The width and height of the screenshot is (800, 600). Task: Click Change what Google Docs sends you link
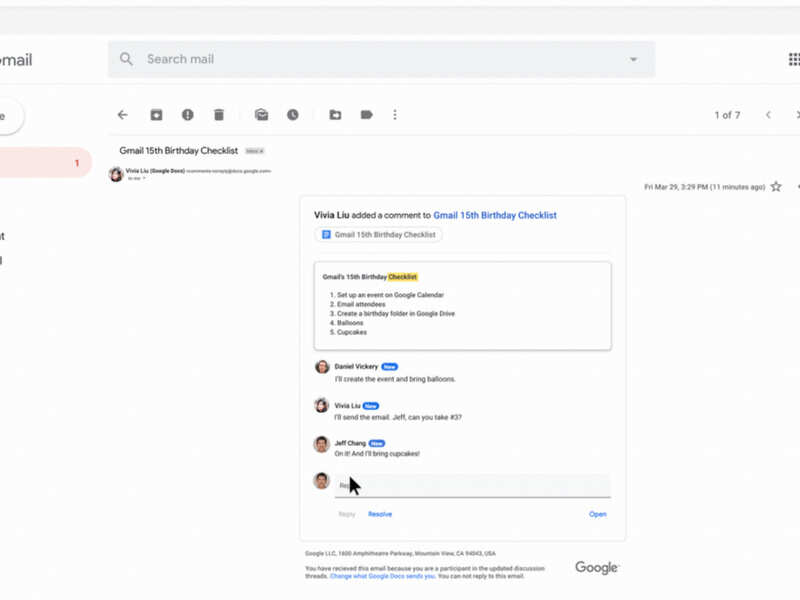coord(383,576)
